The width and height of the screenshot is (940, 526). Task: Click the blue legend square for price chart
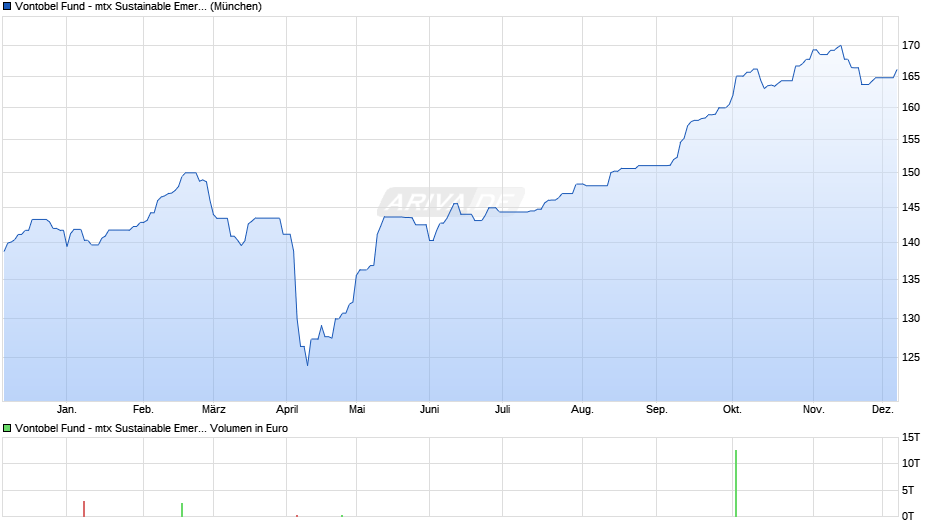pyautogui.click(x=7, y=7)
